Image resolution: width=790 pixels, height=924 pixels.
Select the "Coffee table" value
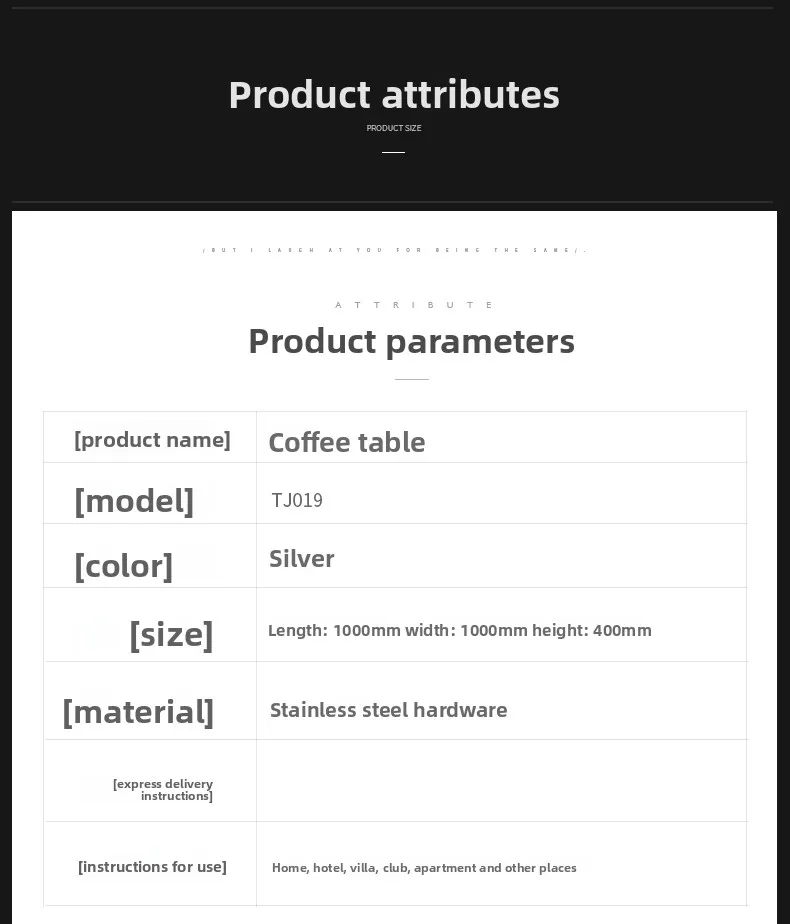(x=347, y=442)
